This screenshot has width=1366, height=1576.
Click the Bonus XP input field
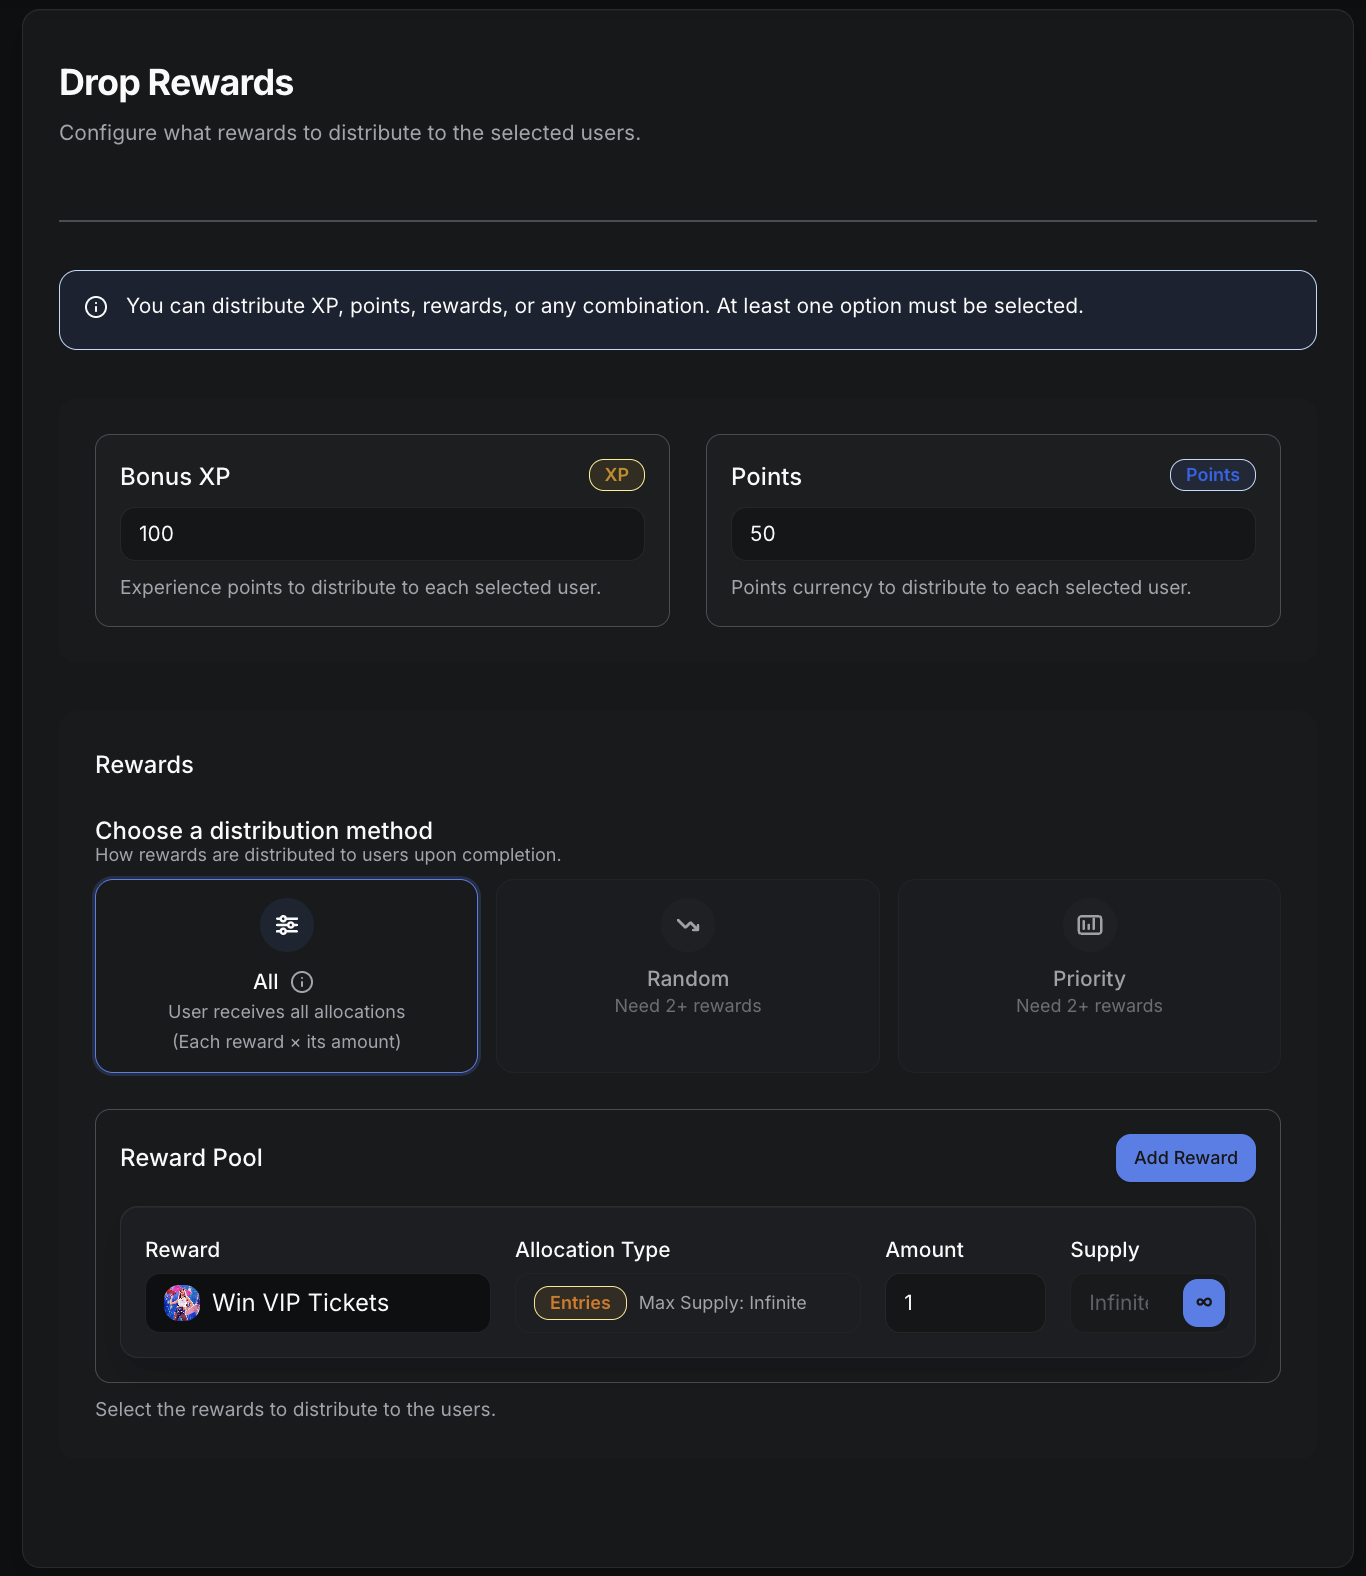[x=382, y=534]
